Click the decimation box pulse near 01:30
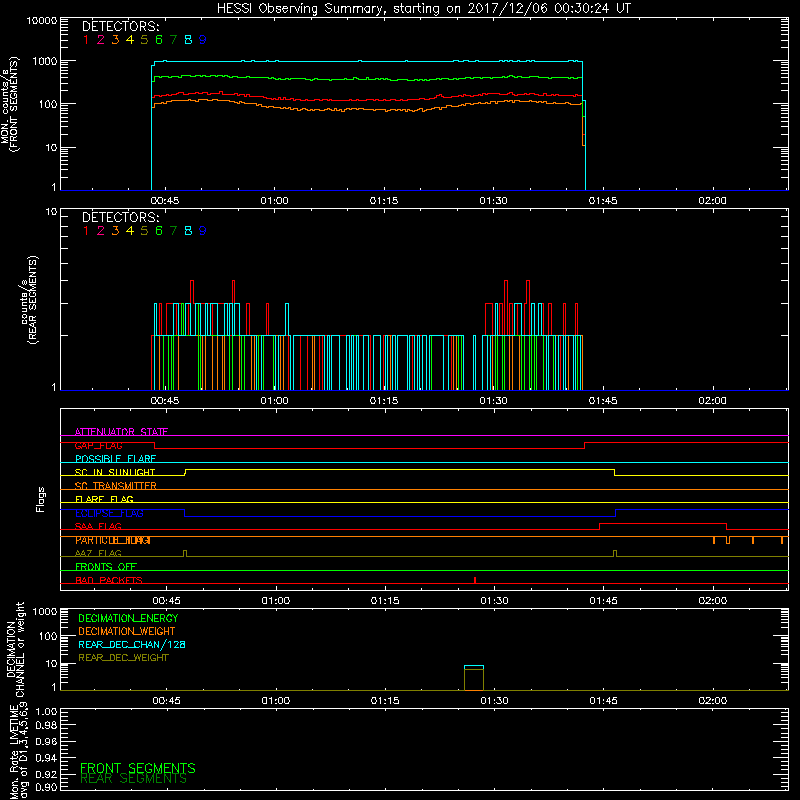Viewport: 800px width, 800px height. point(474,678)
